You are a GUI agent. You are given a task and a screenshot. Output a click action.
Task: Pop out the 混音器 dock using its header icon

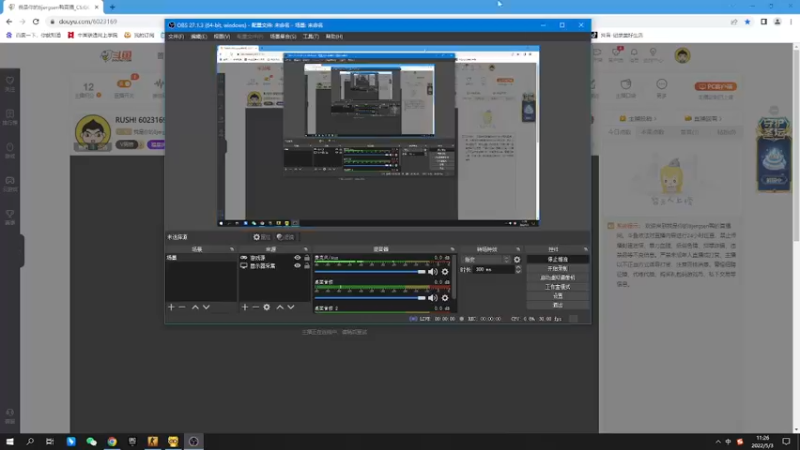tap(452, 249)
